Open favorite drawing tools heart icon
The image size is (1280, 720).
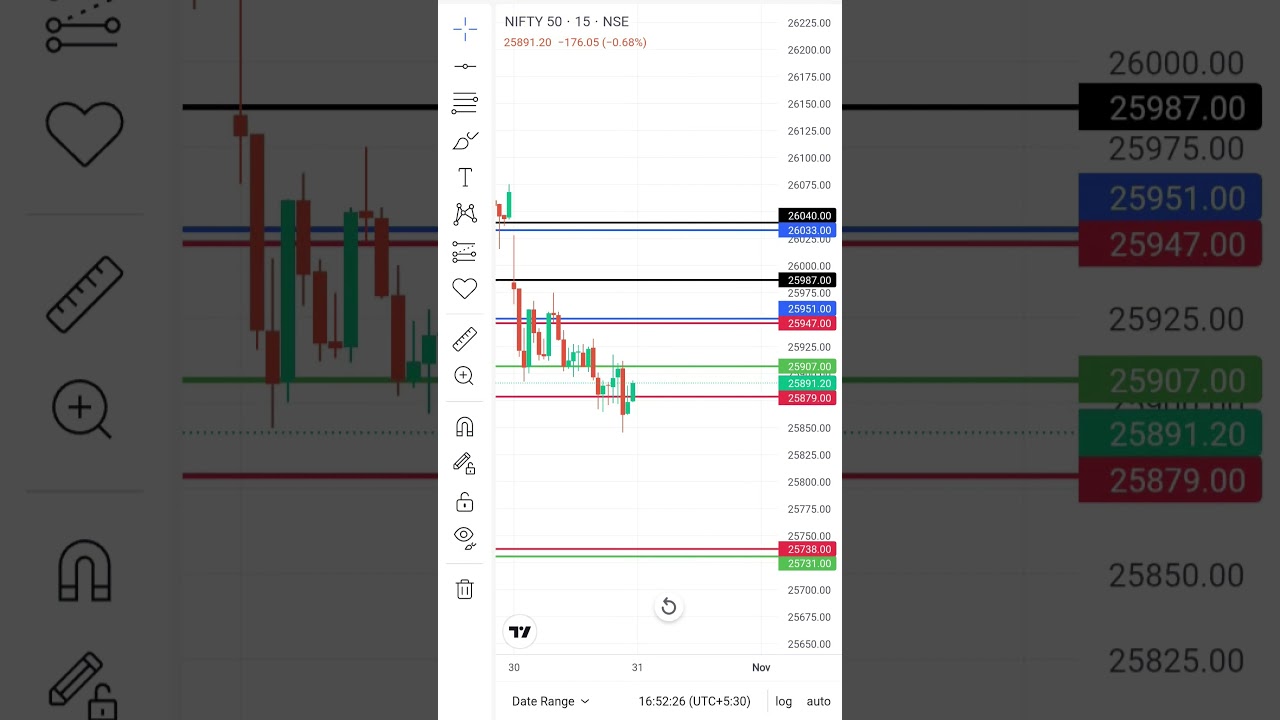(465, 288)
